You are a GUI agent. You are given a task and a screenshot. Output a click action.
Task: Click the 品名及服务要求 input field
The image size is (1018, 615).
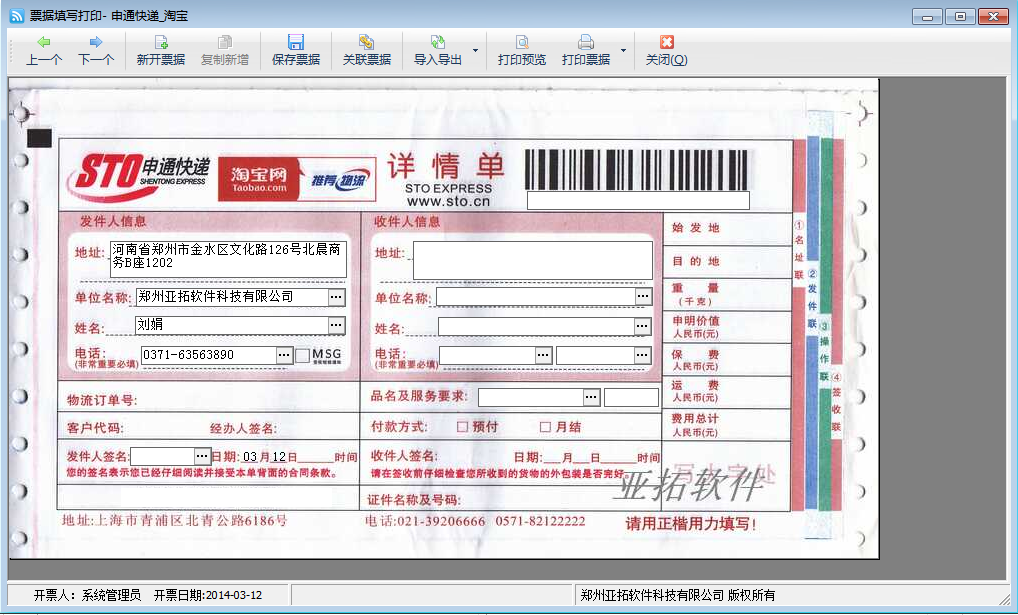[x=530, y=397]
